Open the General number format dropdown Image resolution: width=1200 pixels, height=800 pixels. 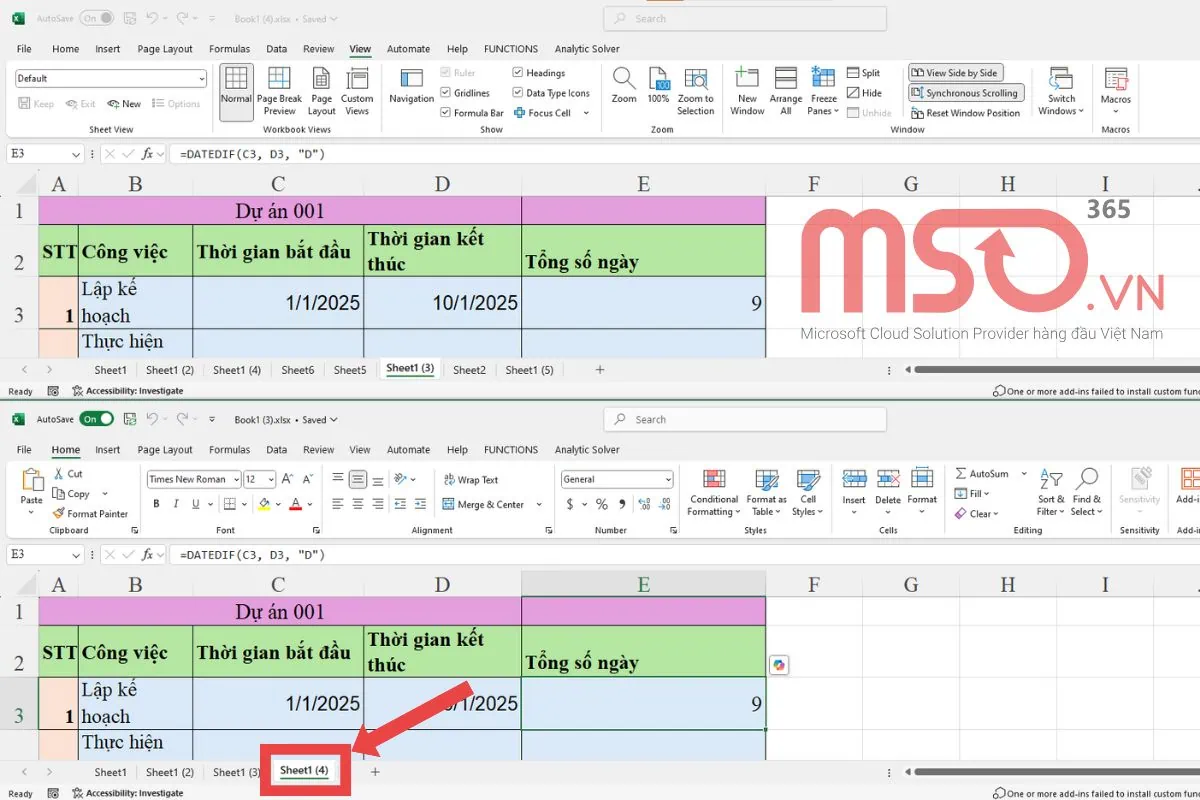pyautogui.click(x=667, y=479)
